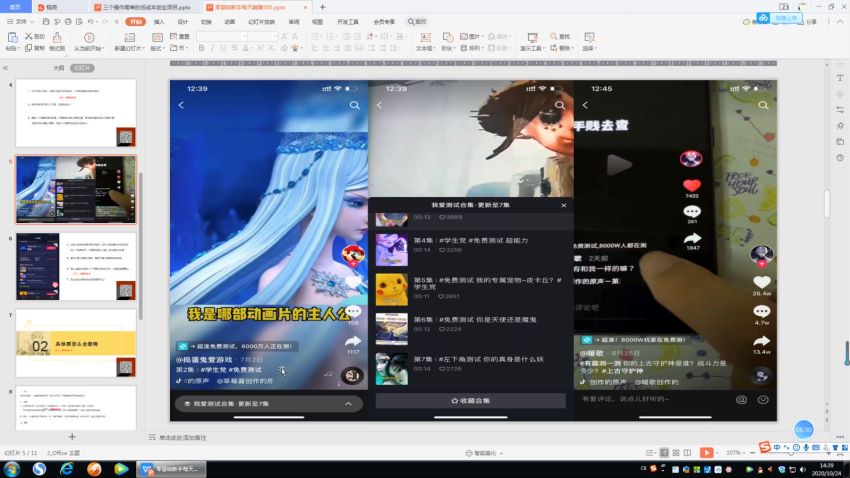Click the Text Box icon
The width and height of the screenshot is (850, 478).
(x=426, y=37)
